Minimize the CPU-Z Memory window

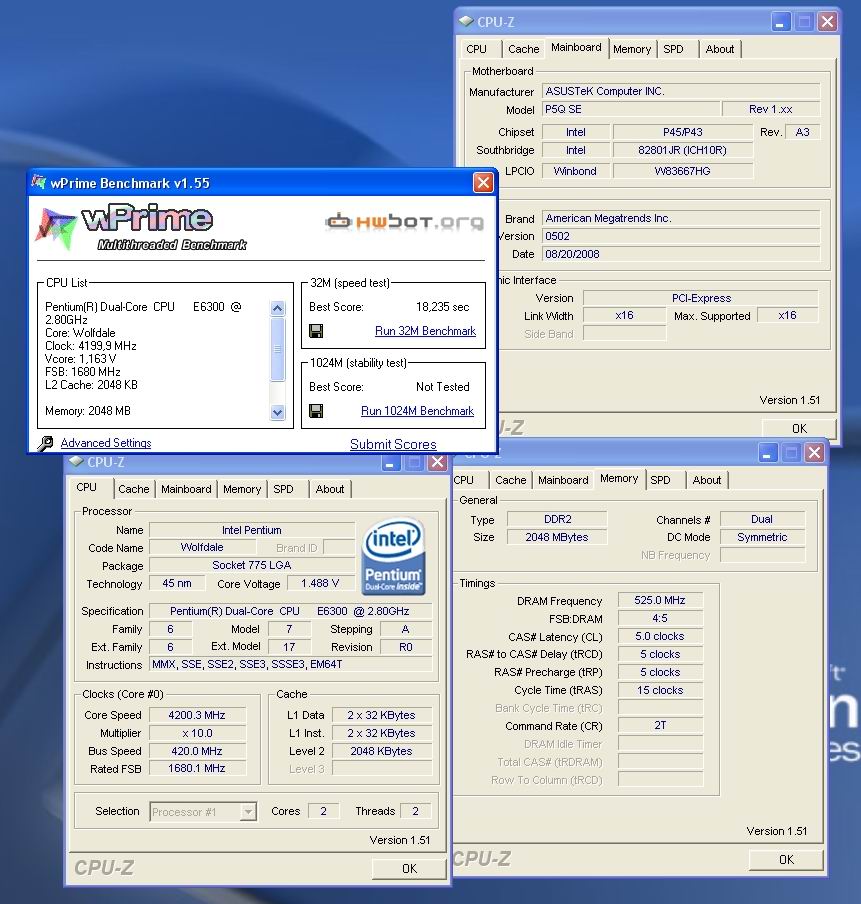click(x=768, y=453)
